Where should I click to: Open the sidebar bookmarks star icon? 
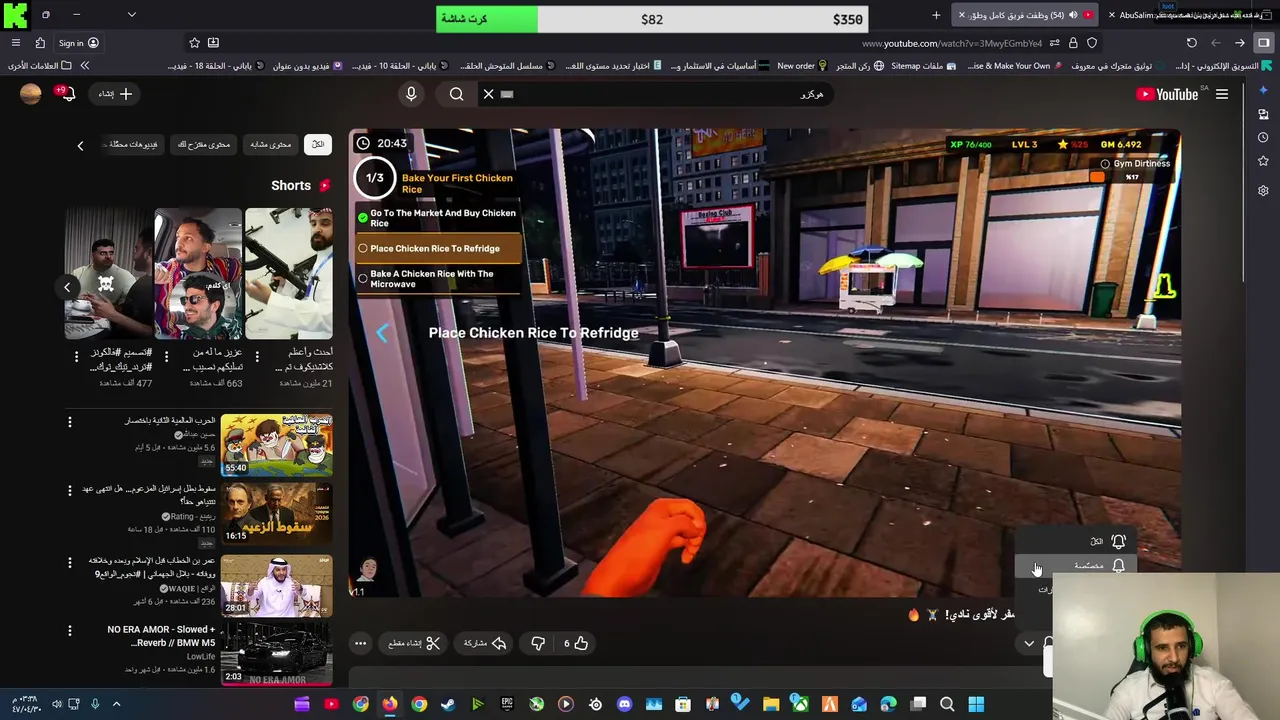coord(1263,161)
